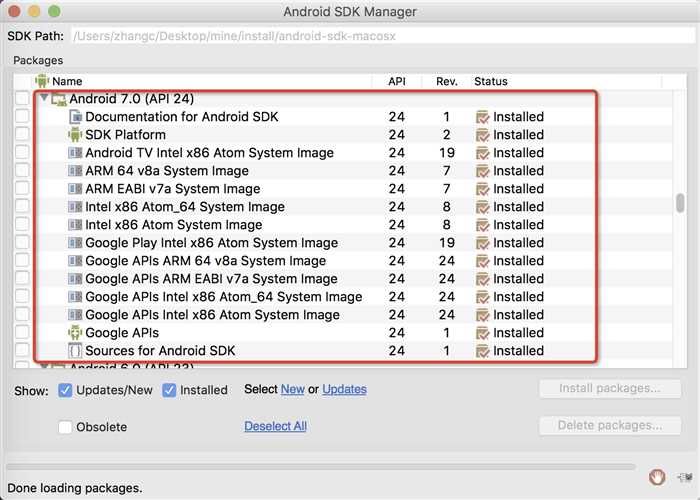Select the Intel x86 Atom_64 System Image row text

185,207
